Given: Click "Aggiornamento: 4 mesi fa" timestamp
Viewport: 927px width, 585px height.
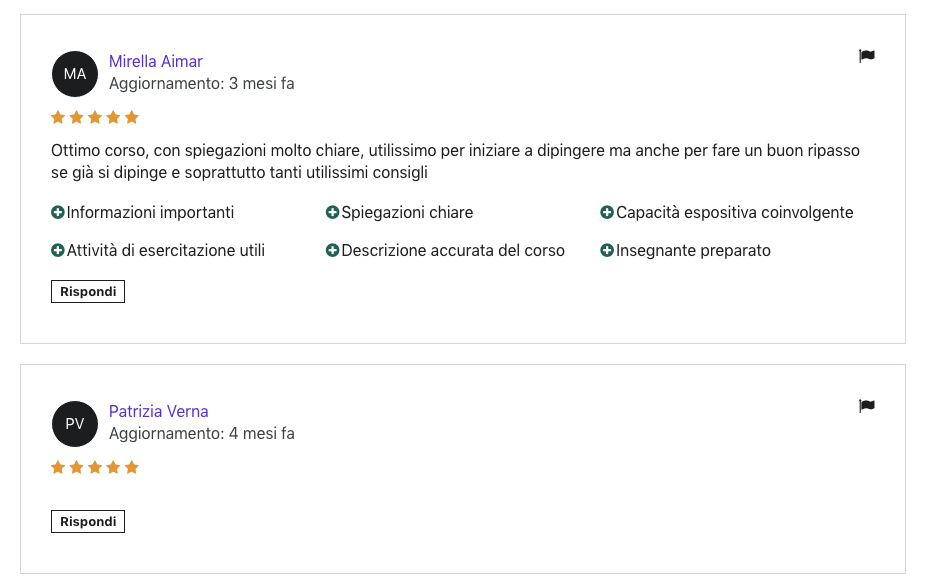Looking at the screenshot, I should (x=202, y=434).
